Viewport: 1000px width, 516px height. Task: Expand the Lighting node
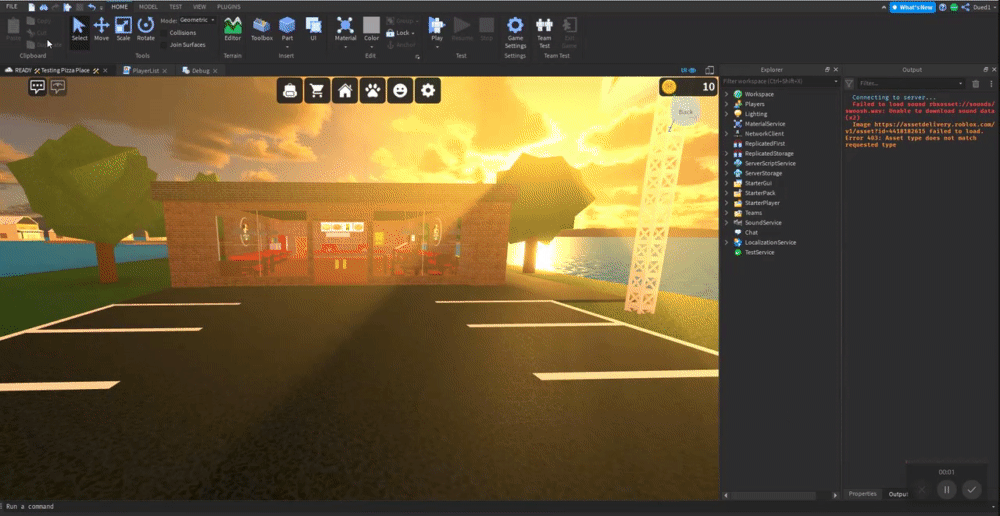pyautogui.click(x=726, y=114)
